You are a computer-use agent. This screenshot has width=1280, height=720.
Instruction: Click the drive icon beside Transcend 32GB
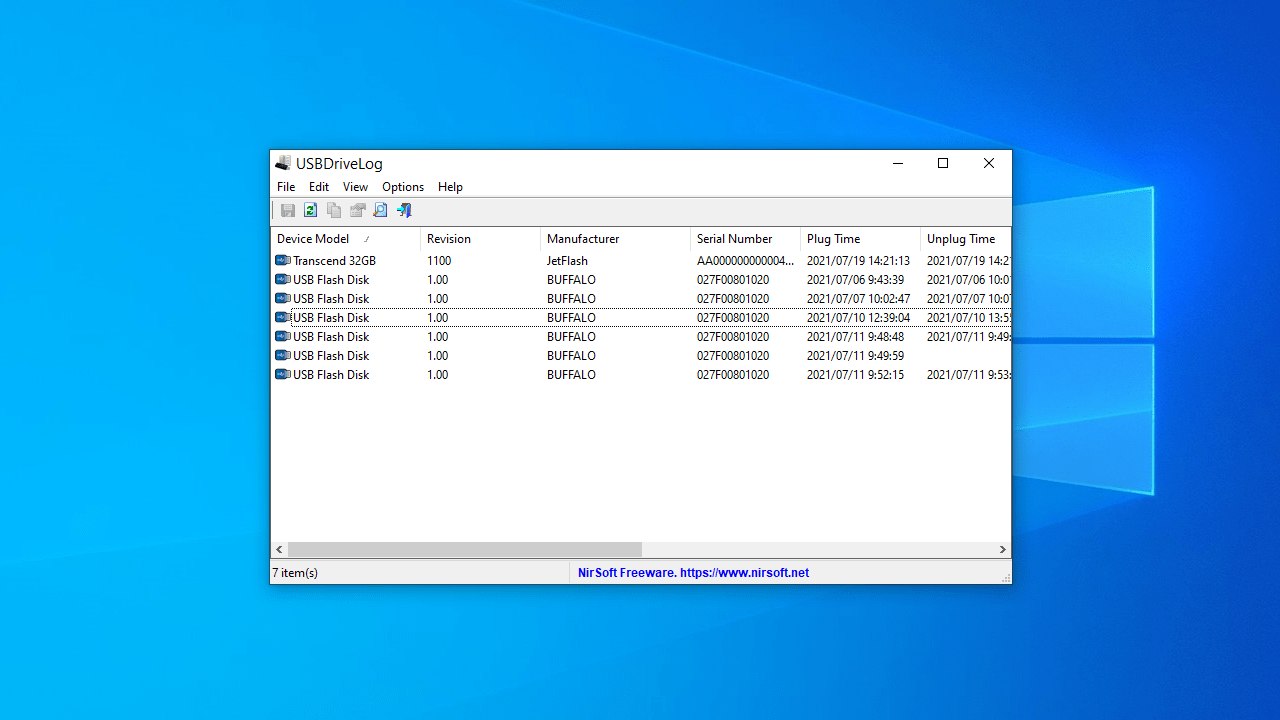click(x=283, y=260)
